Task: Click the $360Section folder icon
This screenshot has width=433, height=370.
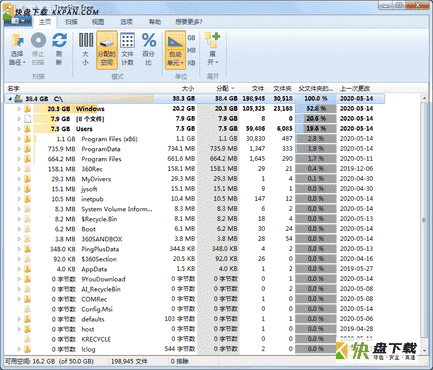Action: pyautogui.click(x=27, y=259)
